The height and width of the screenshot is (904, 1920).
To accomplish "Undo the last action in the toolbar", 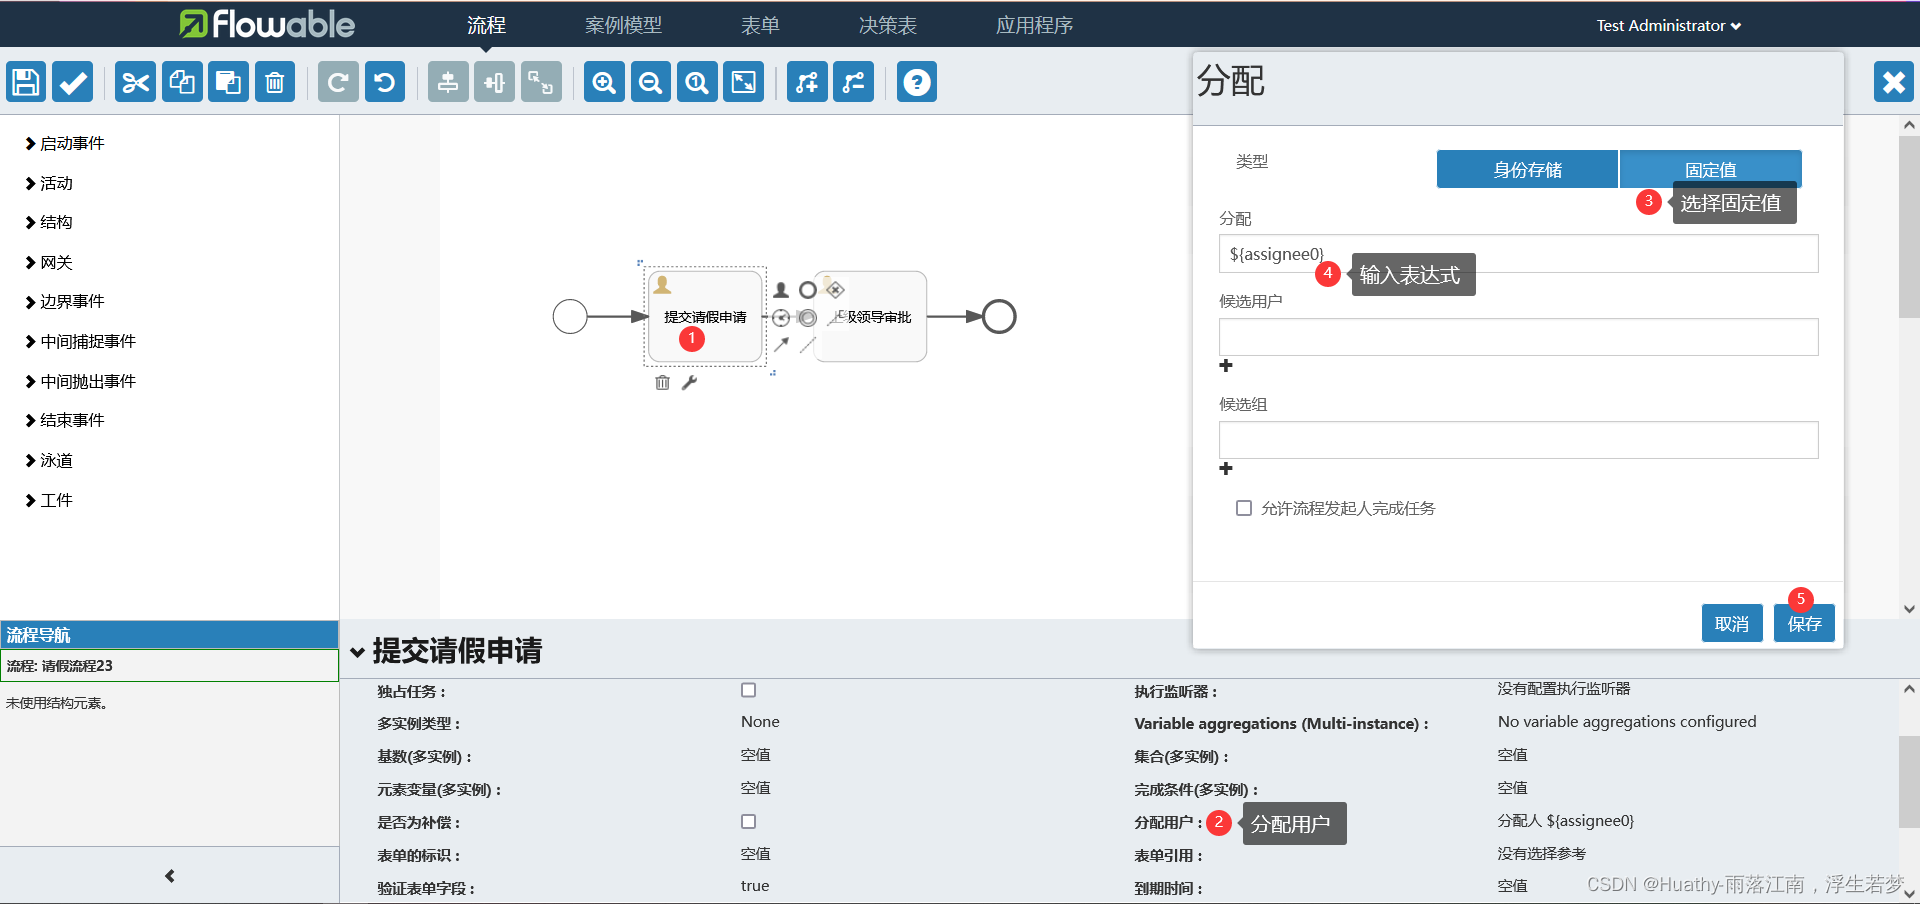I will [385, 82].
